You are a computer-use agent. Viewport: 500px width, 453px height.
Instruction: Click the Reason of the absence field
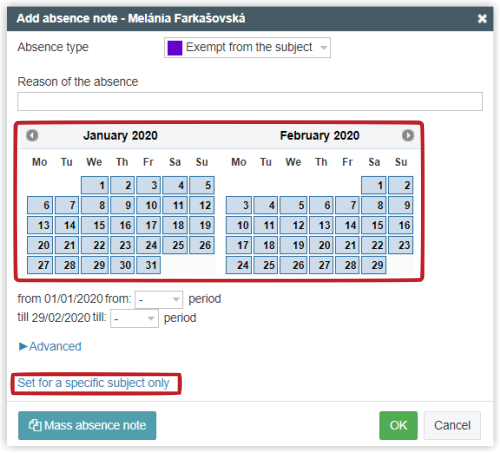click(250, 101)
